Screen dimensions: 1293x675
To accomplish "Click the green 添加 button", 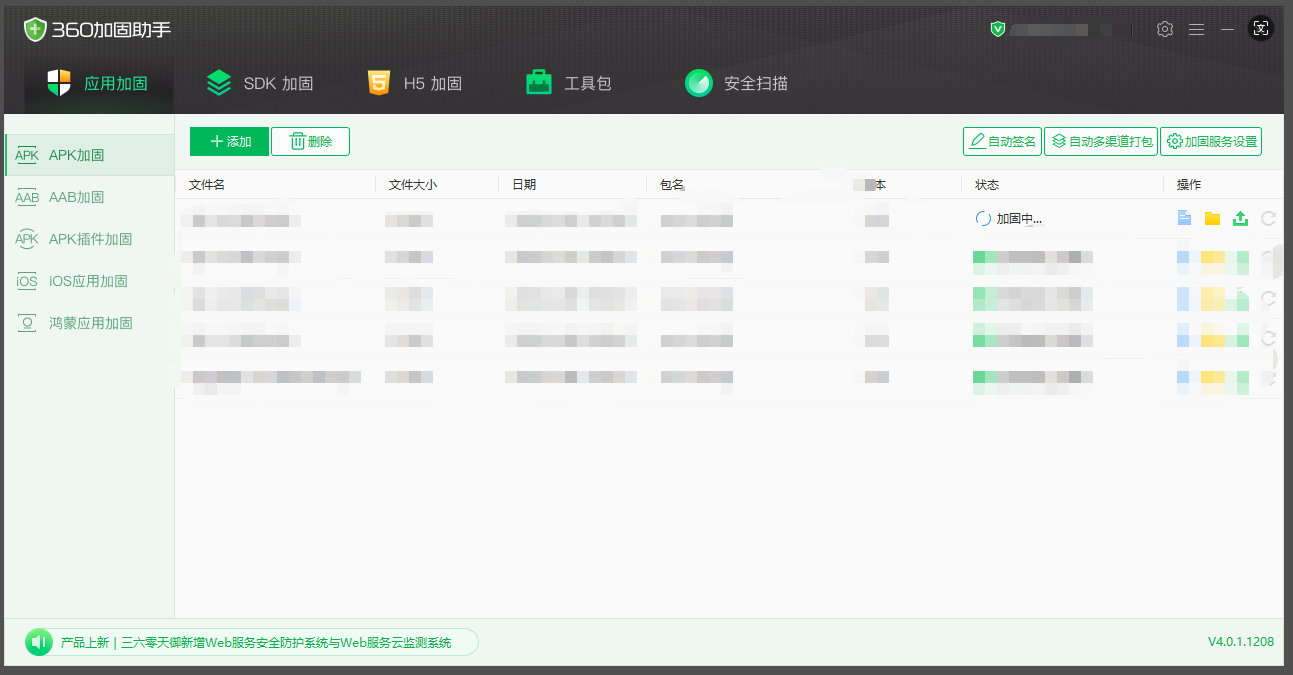I will coord(229,142).
